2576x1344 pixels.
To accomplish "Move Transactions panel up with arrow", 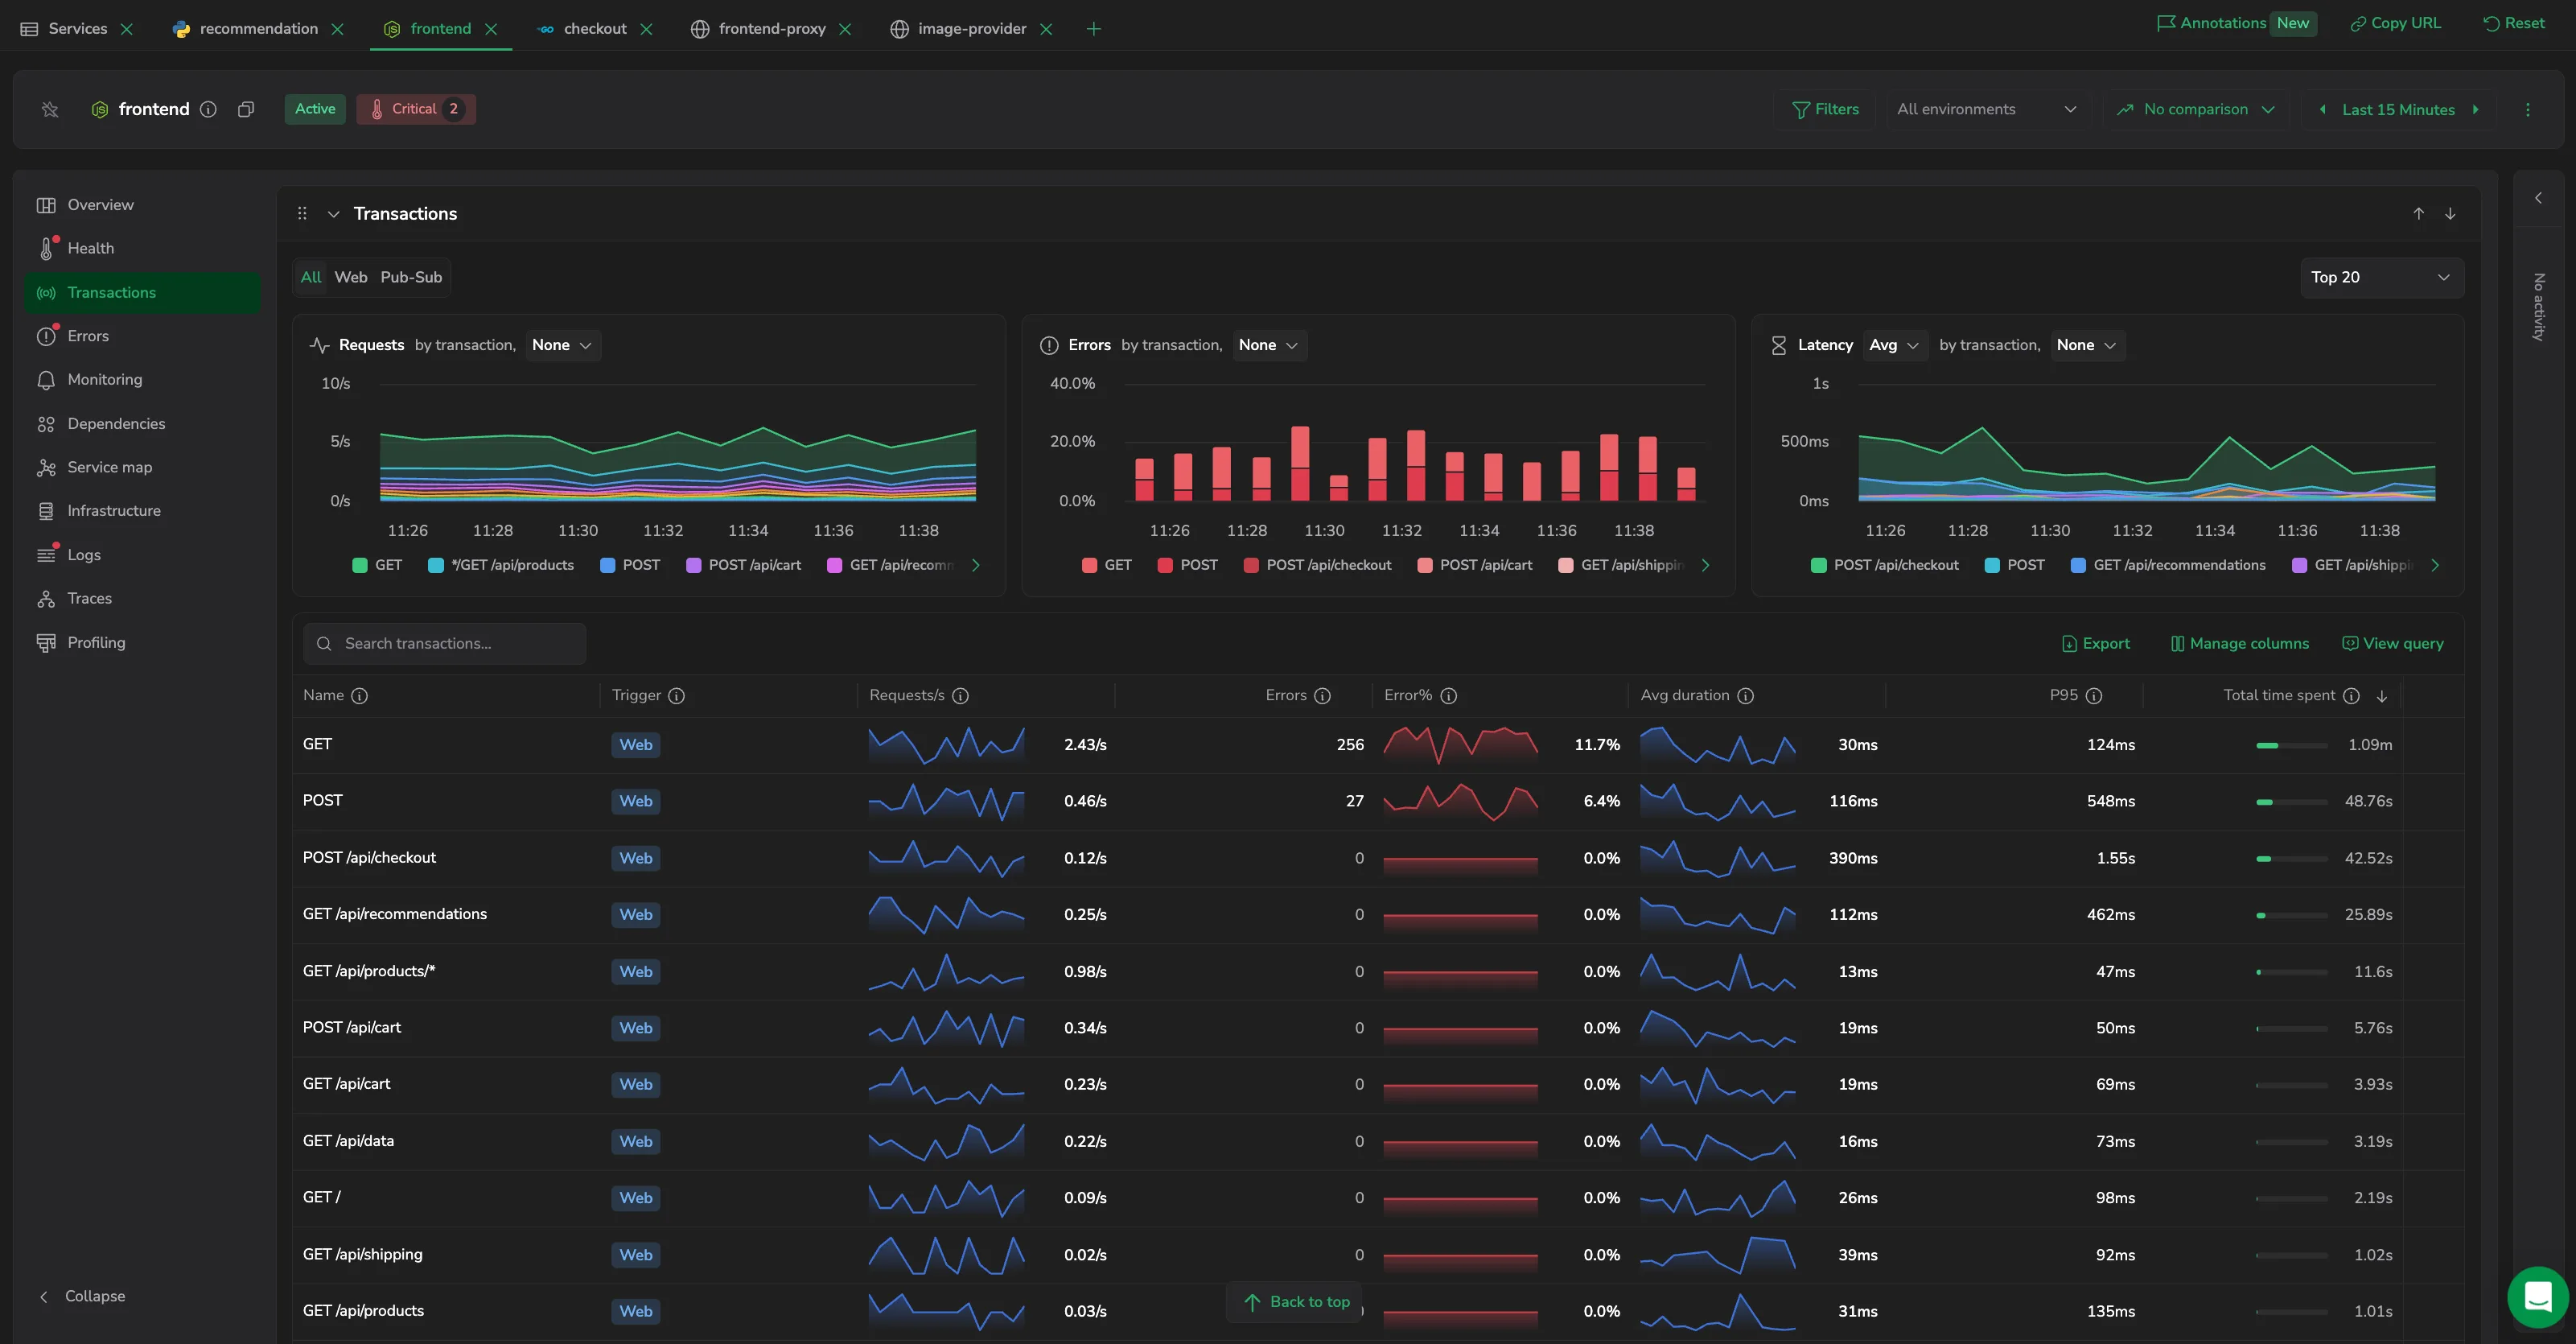I will pyautogui.click(x=2418, y=213).
